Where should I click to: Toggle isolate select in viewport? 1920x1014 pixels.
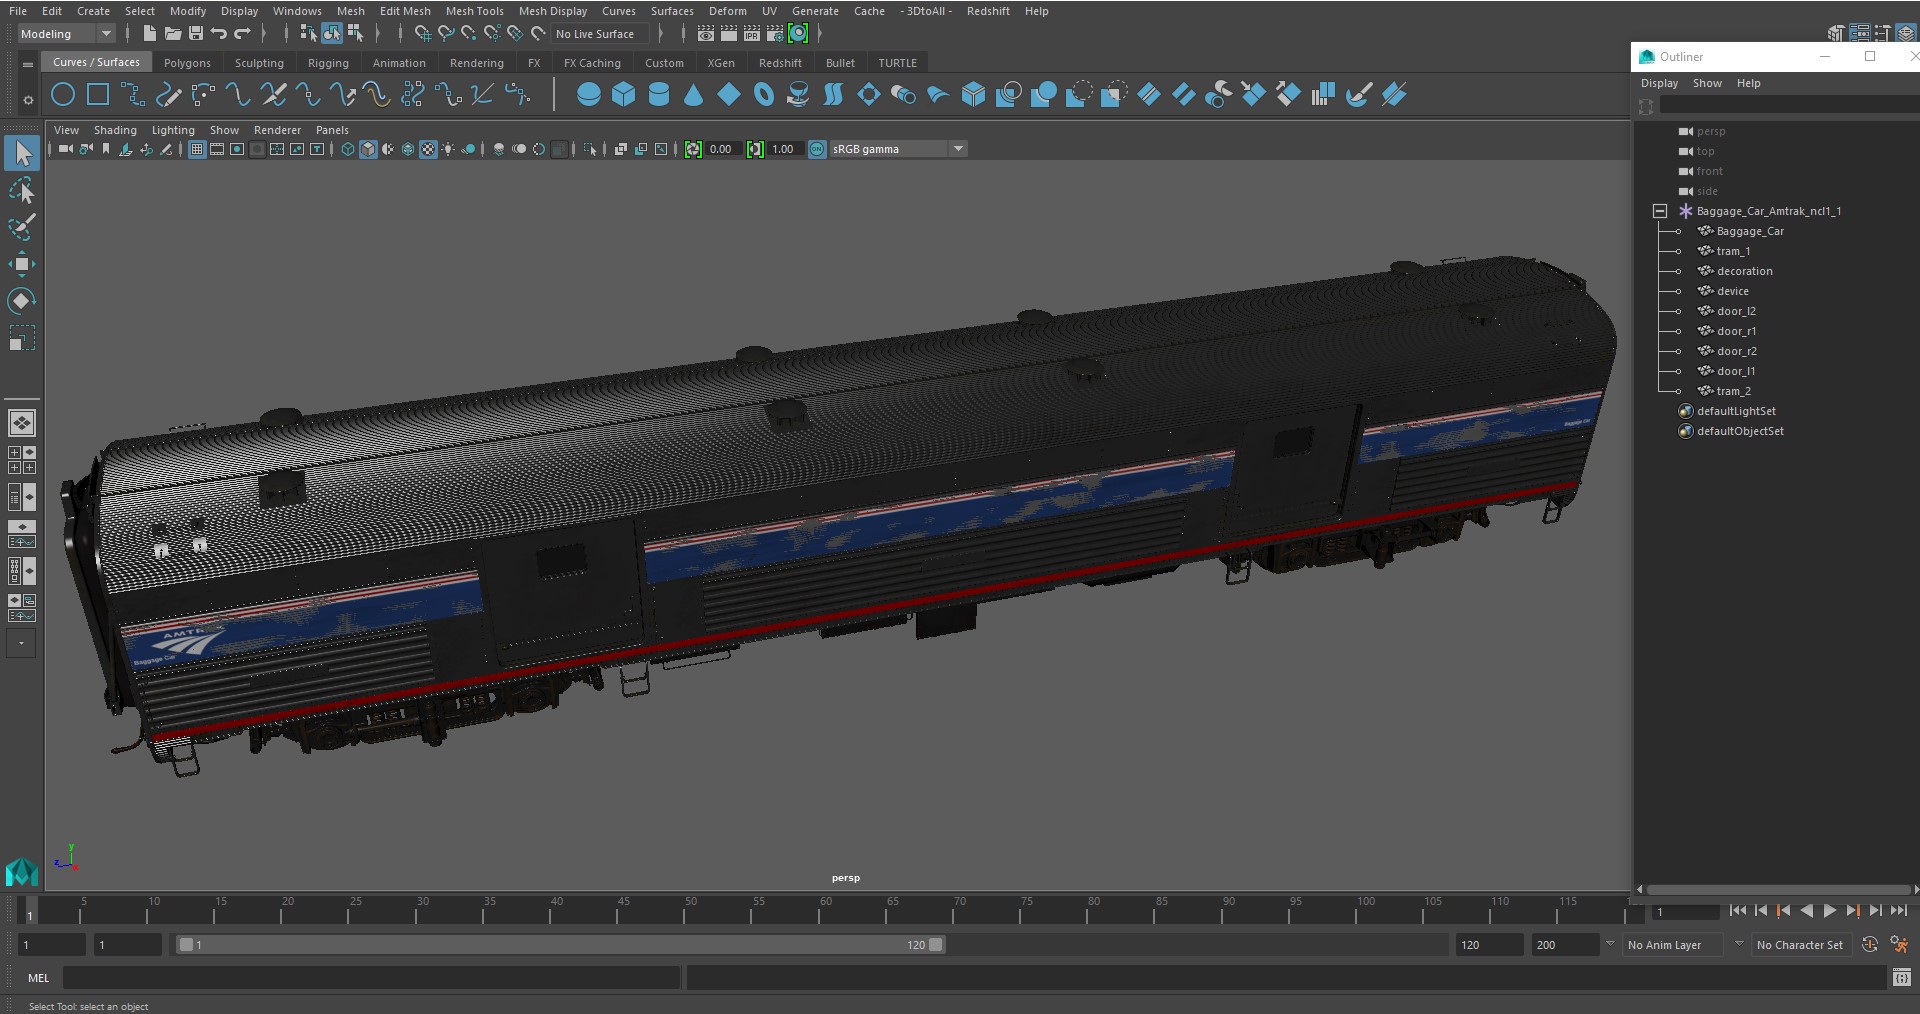pyautogui.click(x=590, y=149)
